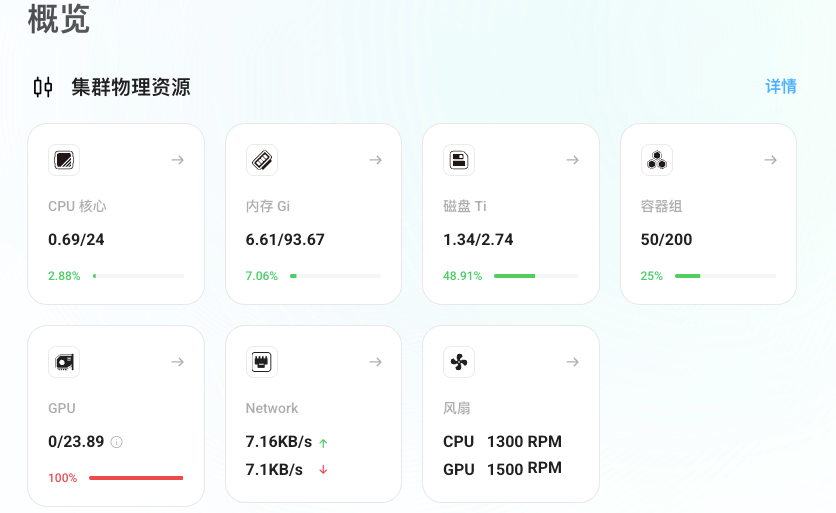This screenshot has height=513, width=836.
Task: Open Network card arrow
Action: click(x=375, y=362)
